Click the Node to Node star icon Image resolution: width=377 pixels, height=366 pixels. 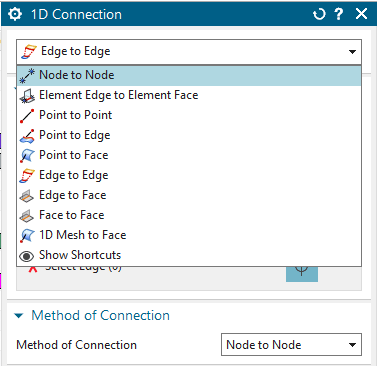point(27,75)
